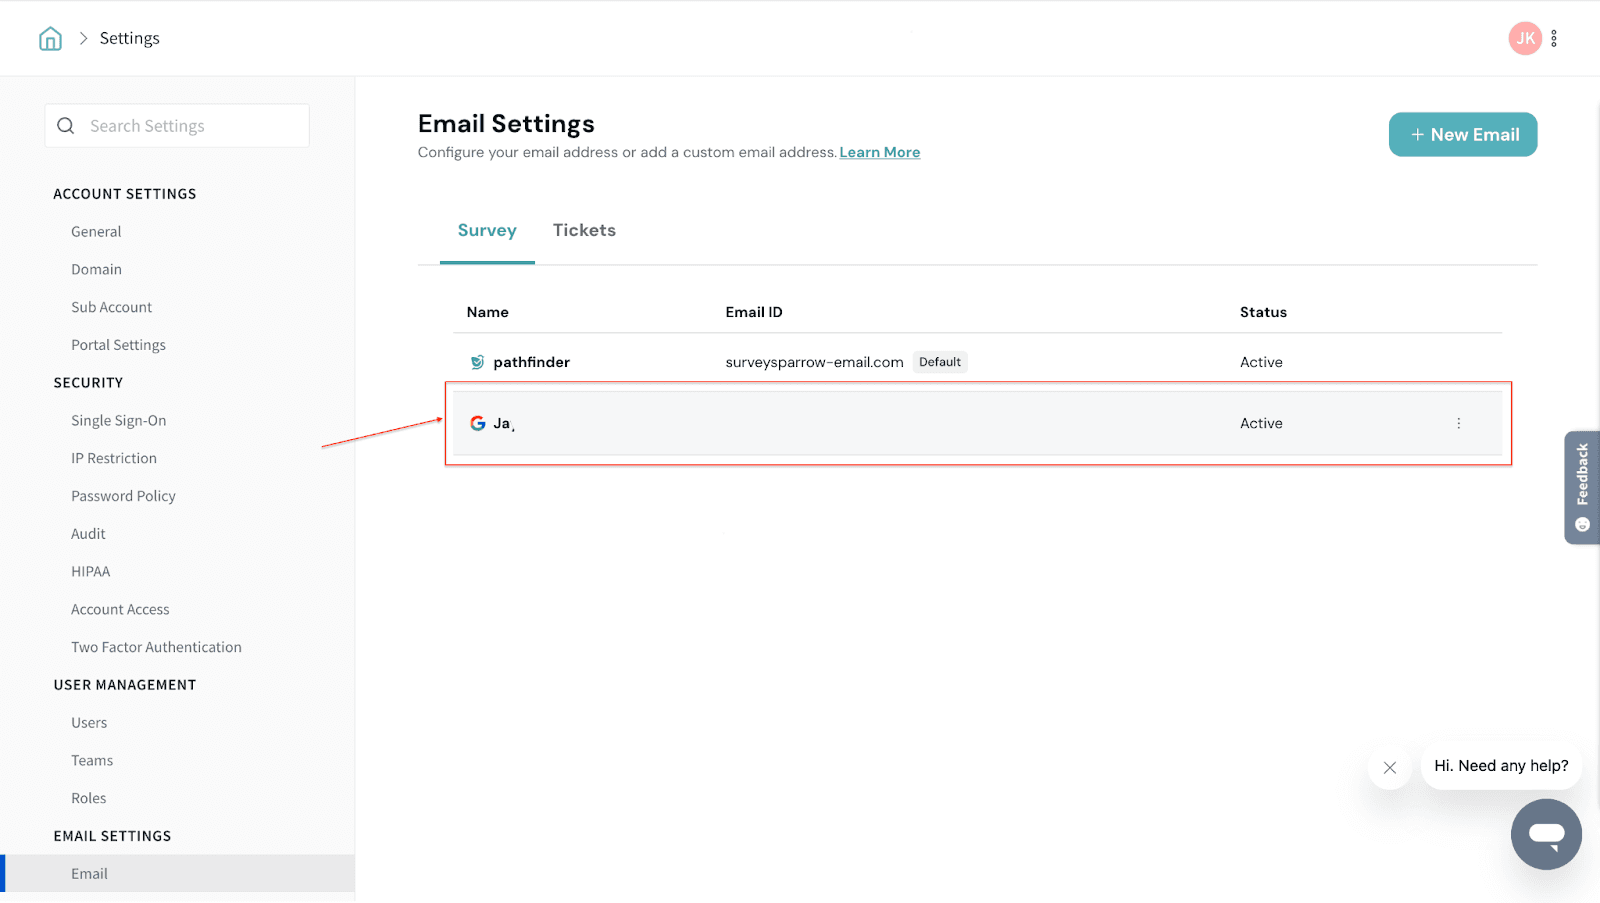Open the three-dot menu on Google email row
This screenshot has width=1600, height=903.
[x=1458, y=424]
